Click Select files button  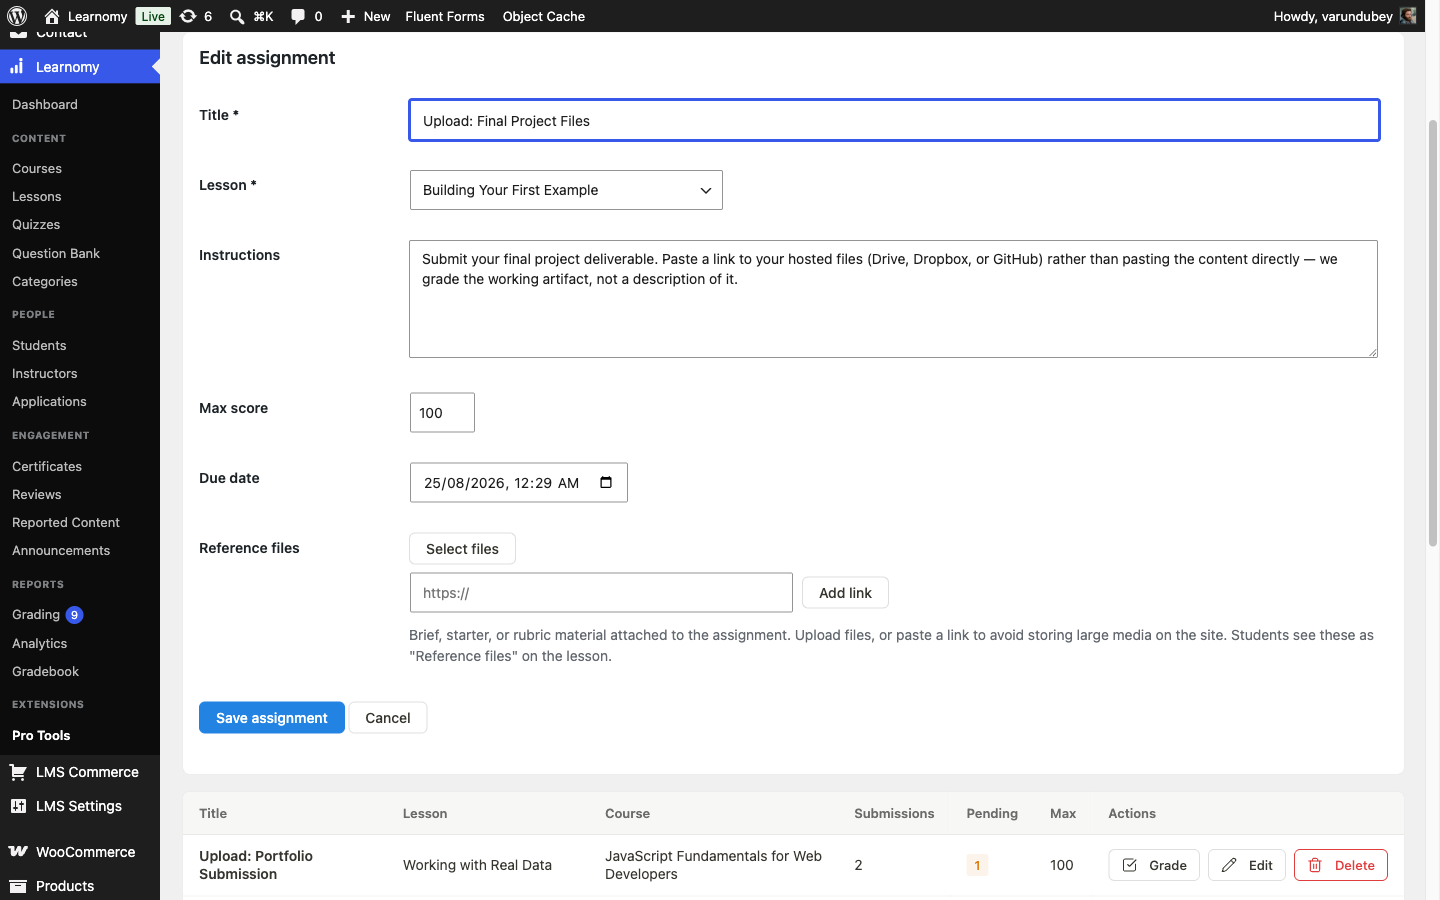click(462, 549)
